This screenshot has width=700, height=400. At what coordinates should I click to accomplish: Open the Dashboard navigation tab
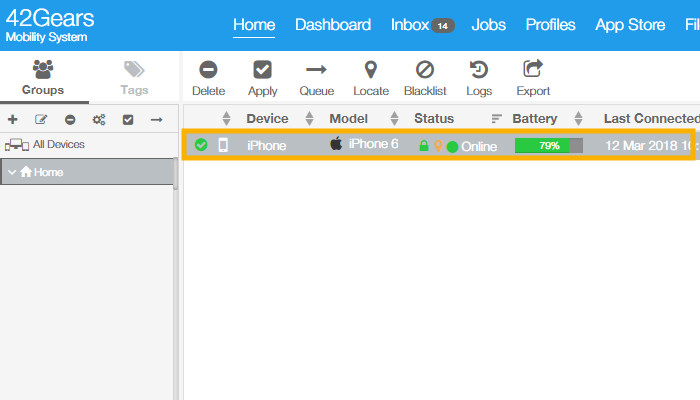[333, 25]
